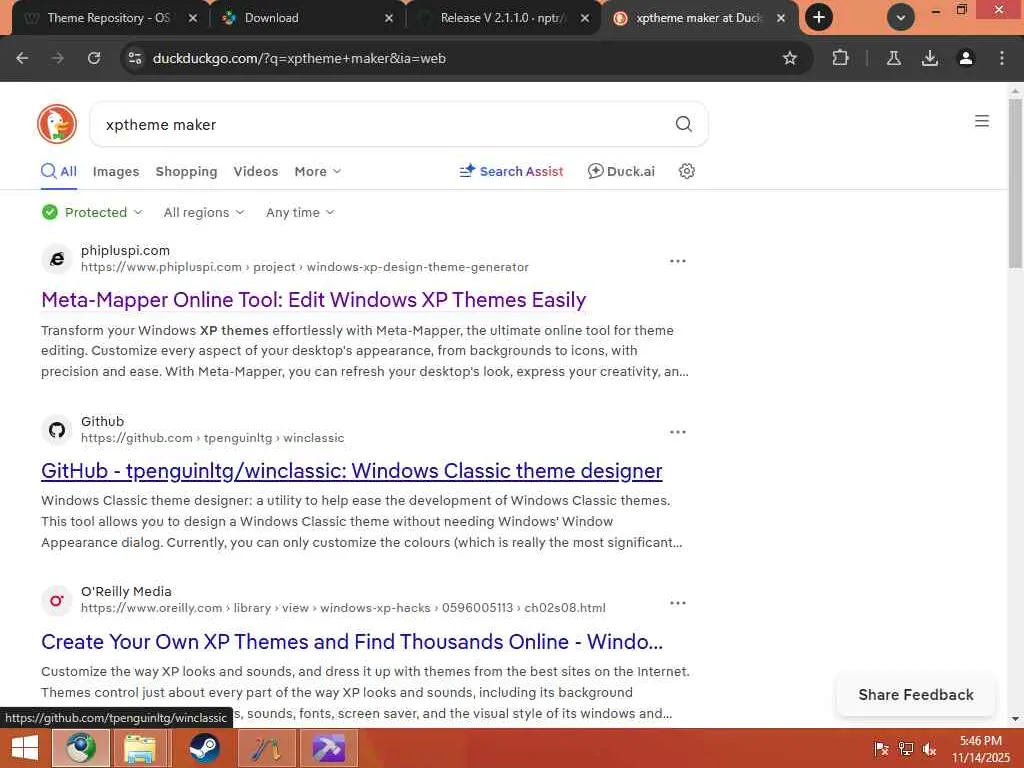Show browser downloads
The image size is (1024, 768).
(x=929, y=58)
